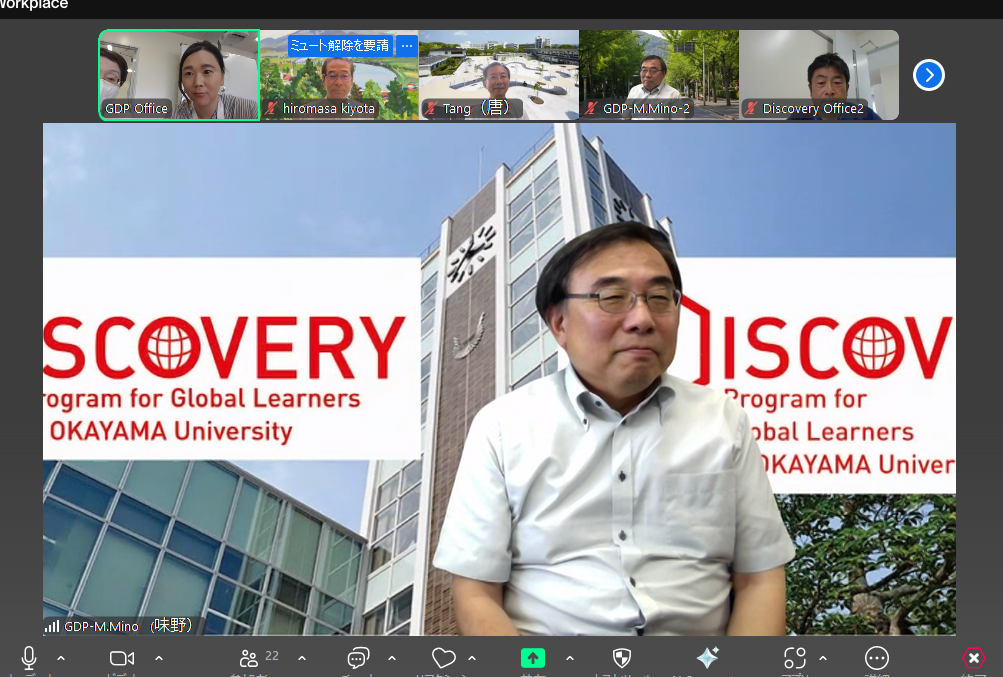Click the signal strength icon beside GDP-M.Mino
Screen dimensions: 1003x677
pos(52,626)
